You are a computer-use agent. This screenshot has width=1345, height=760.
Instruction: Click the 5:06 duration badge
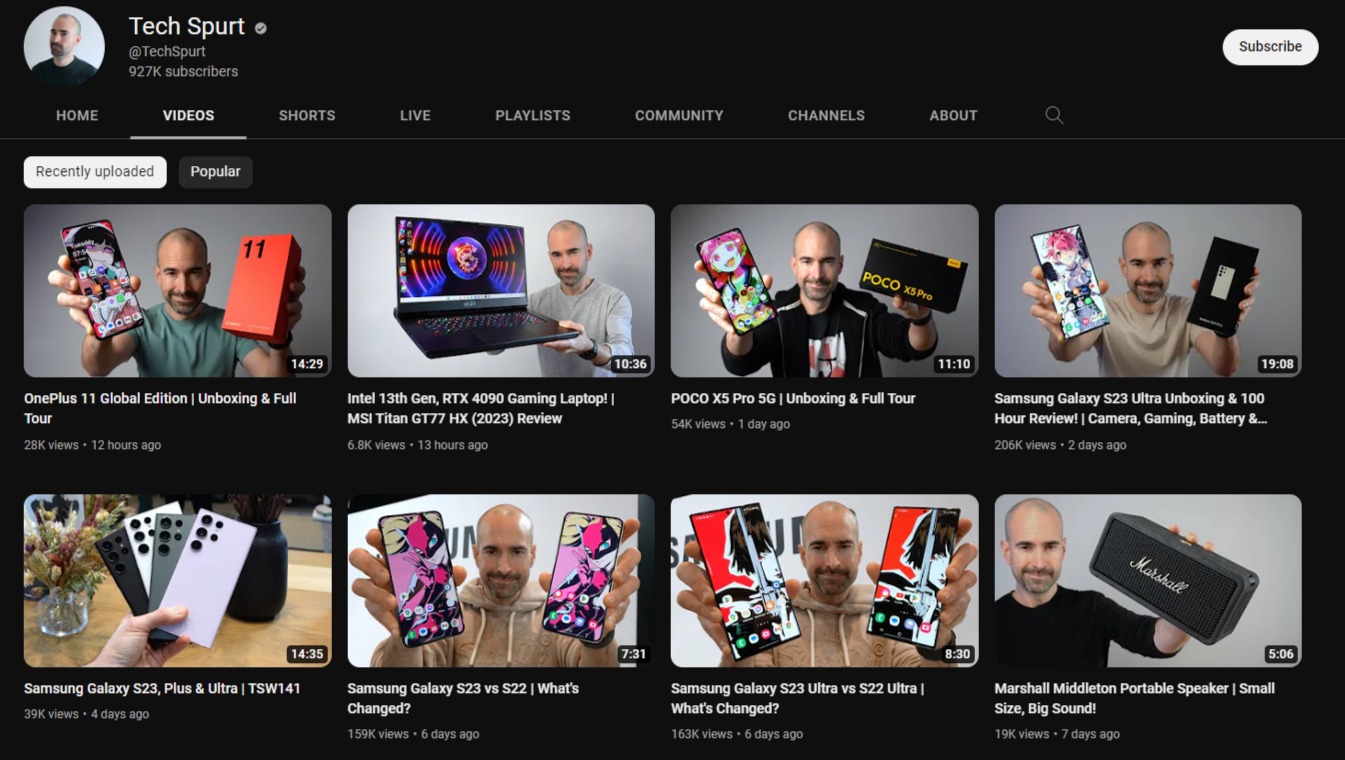tap(1281, 654)
